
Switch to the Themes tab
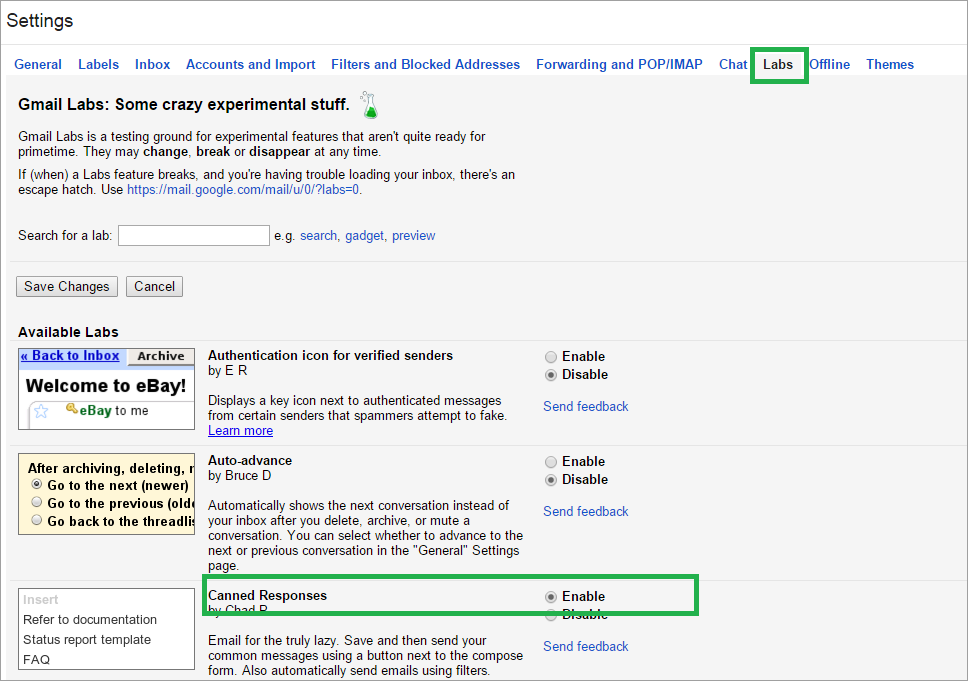[x=889, y=64]
